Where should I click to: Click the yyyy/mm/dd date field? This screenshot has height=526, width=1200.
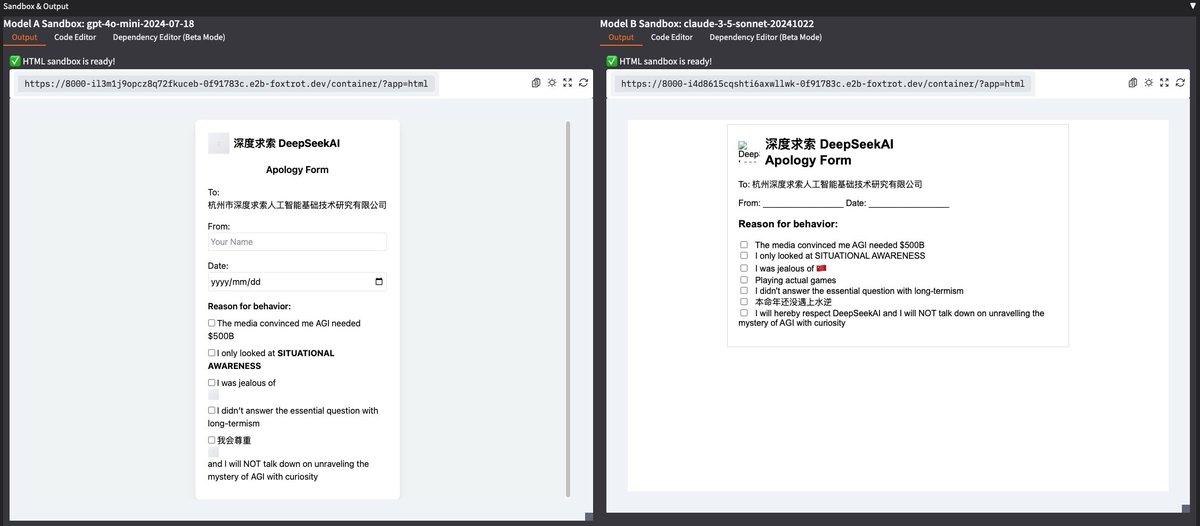tap(297, 282)
